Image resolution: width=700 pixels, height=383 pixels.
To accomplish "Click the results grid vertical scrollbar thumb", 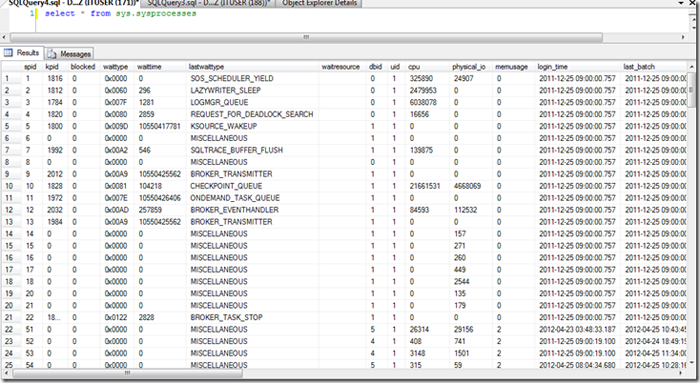I will pos(692,90).
